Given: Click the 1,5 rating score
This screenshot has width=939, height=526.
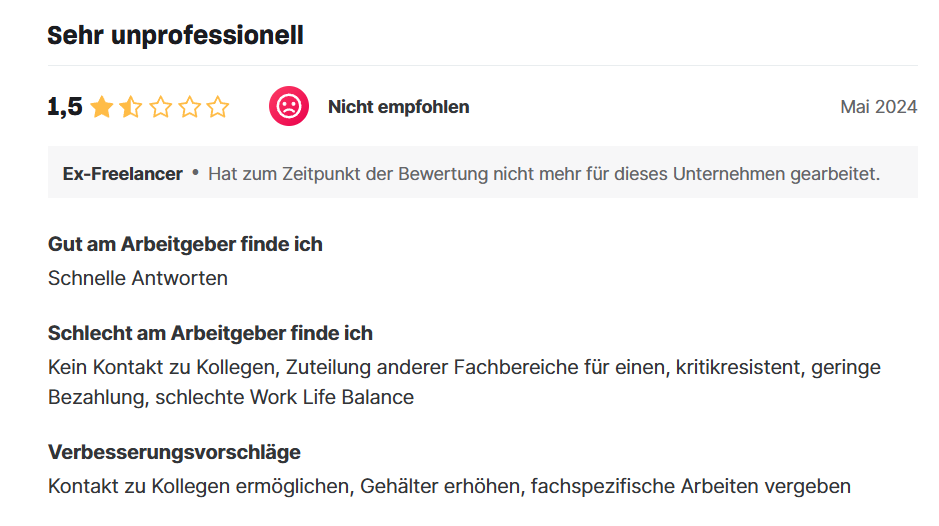Looking at the screenshot, I should tap(65, 107).
